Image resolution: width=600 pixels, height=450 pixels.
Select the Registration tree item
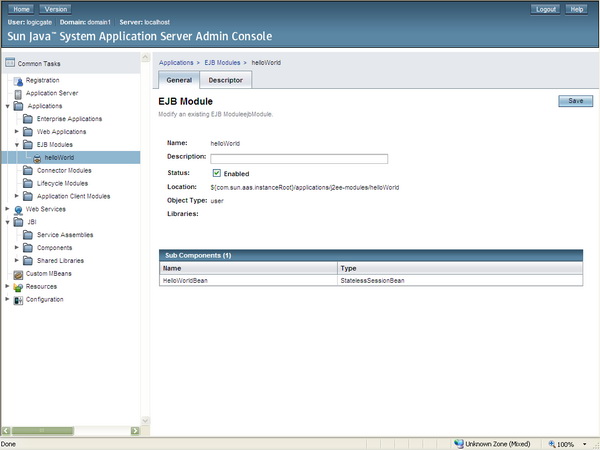[x=42, y=80]
